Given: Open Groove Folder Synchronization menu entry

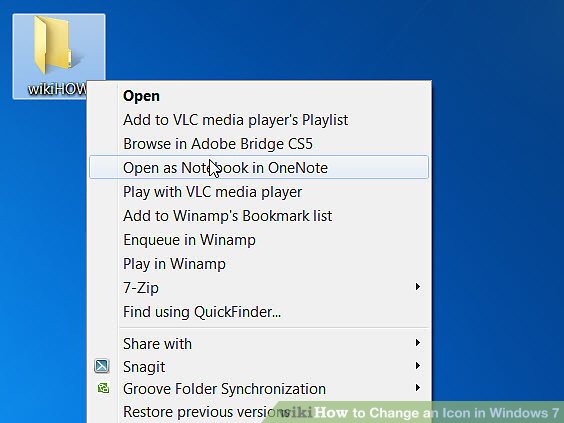Looking at the screenshot, I should click(259, 389).
